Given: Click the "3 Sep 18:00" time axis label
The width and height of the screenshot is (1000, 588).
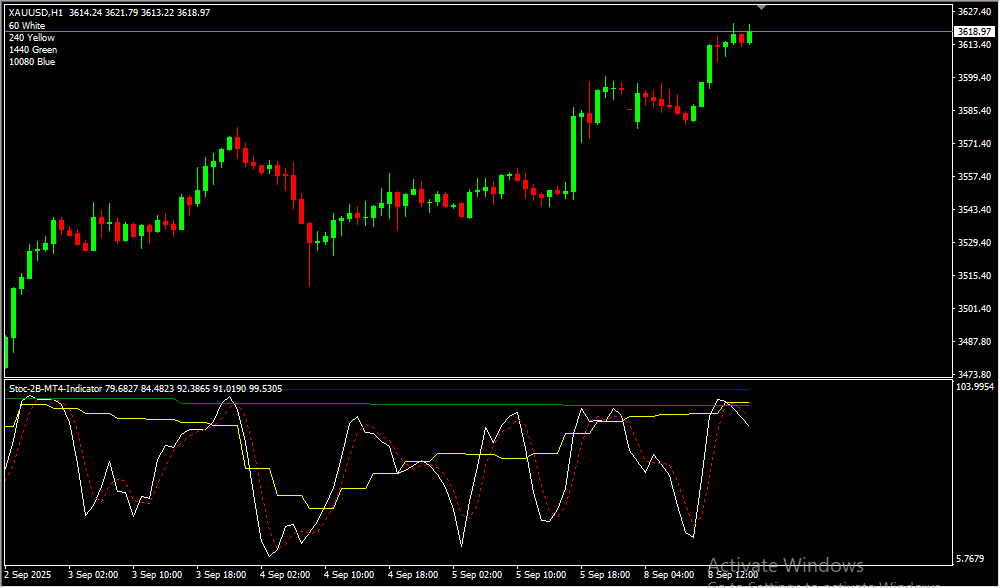Looking at the screenshot, I should coord(221,575).
